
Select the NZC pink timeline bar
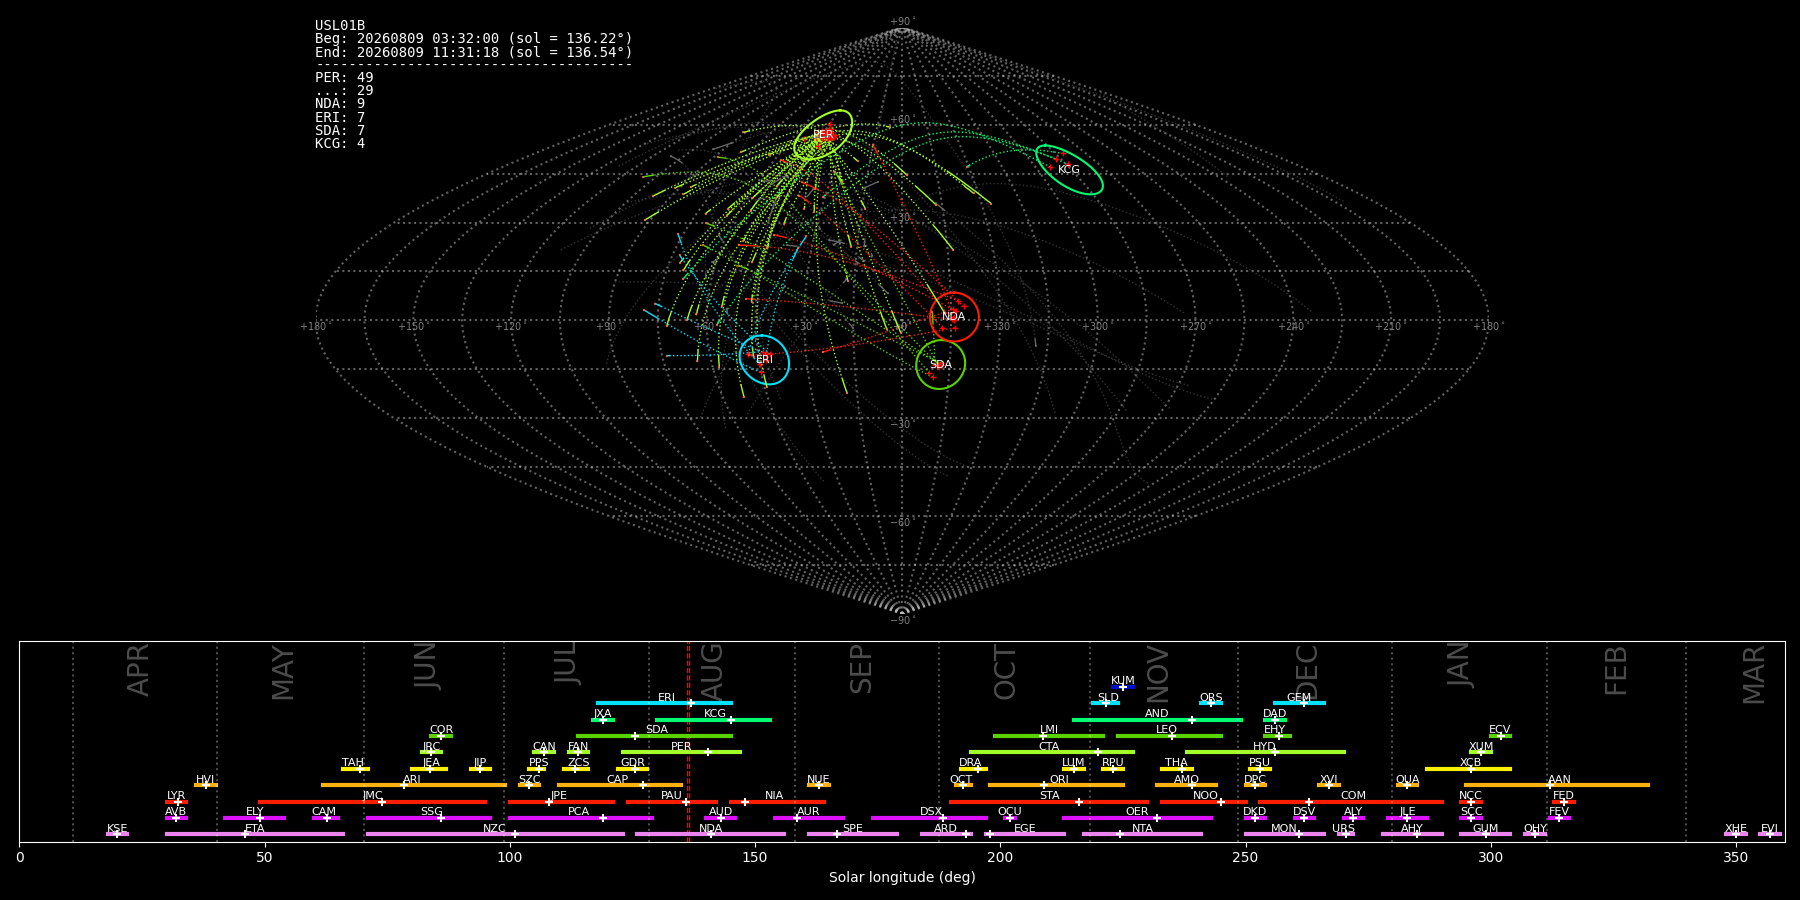(x=495, y=834)
